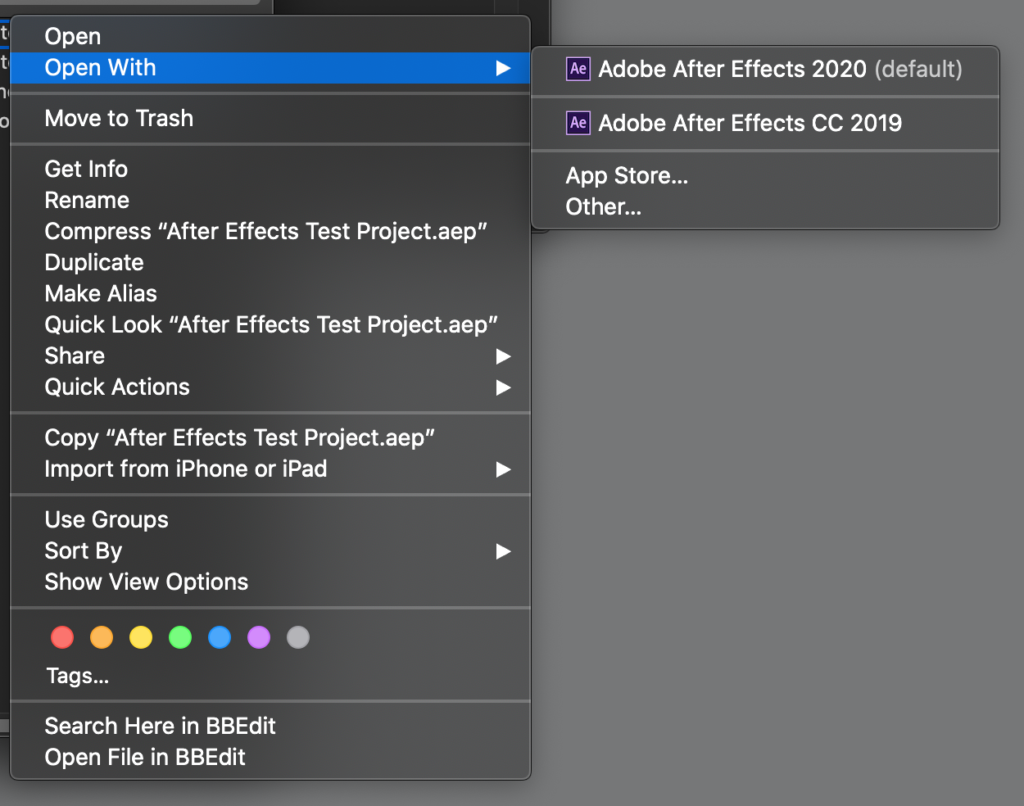Quick Look After Effects Test Project.aep
The width and height of the screenshot is (1024, 806).
click(270, 325)
